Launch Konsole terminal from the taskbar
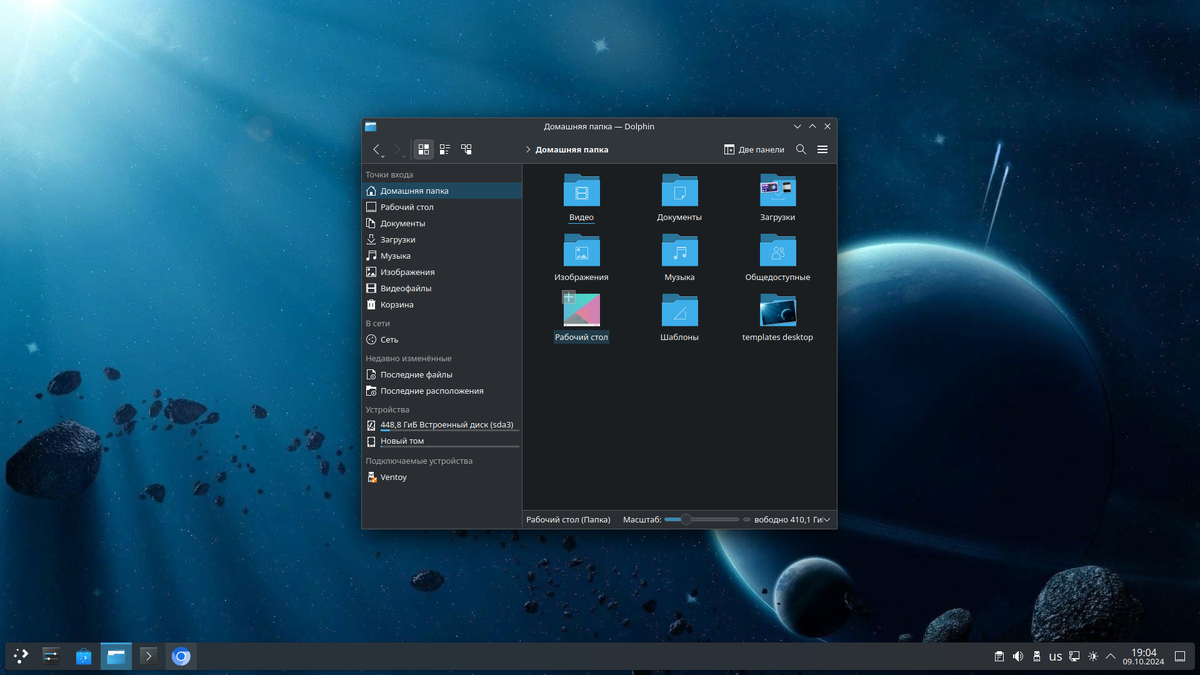 click(x=148, y=656)
